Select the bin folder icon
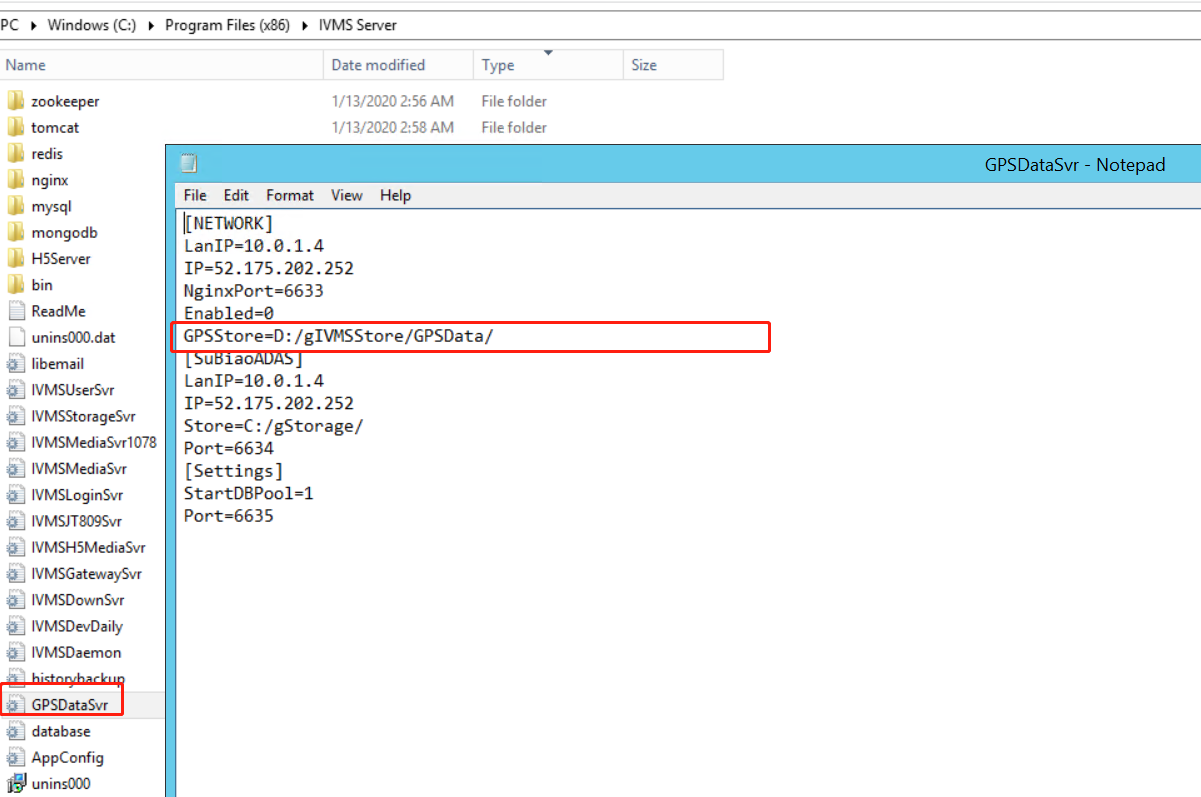The image size is (1201, 797). [x=15, y=285]
